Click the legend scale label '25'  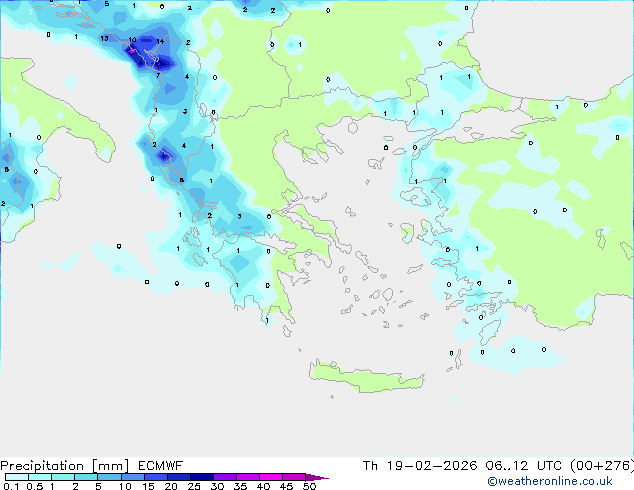pyautogui.click(x=194, y=486)
